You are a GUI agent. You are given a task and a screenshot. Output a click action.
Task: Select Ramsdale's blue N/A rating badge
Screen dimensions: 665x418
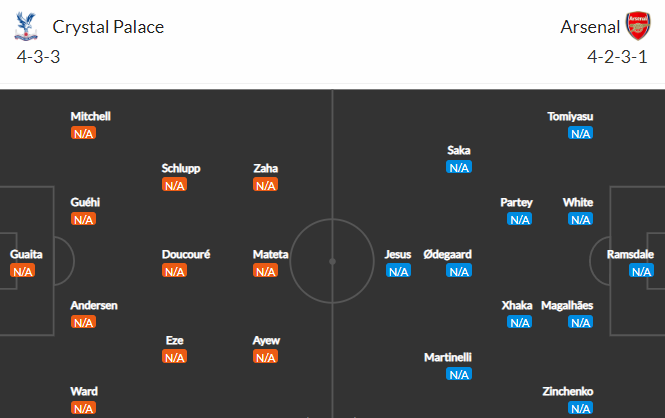641,271
